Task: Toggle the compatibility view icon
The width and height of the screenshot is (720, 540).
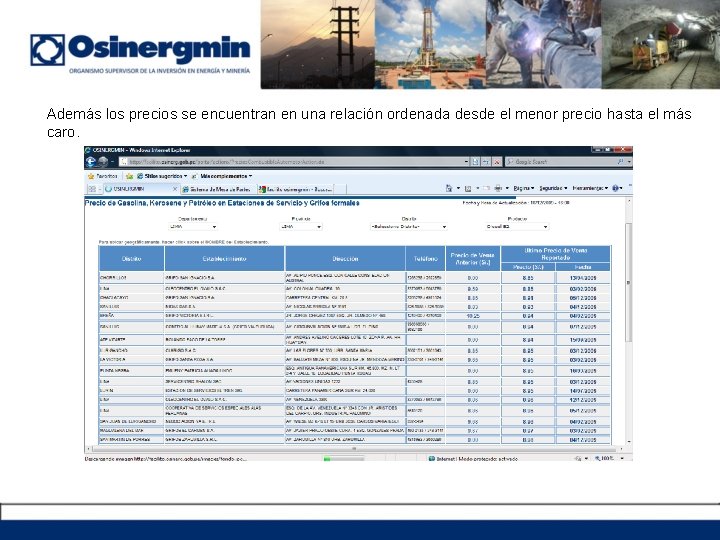Action: click(475, 162)
